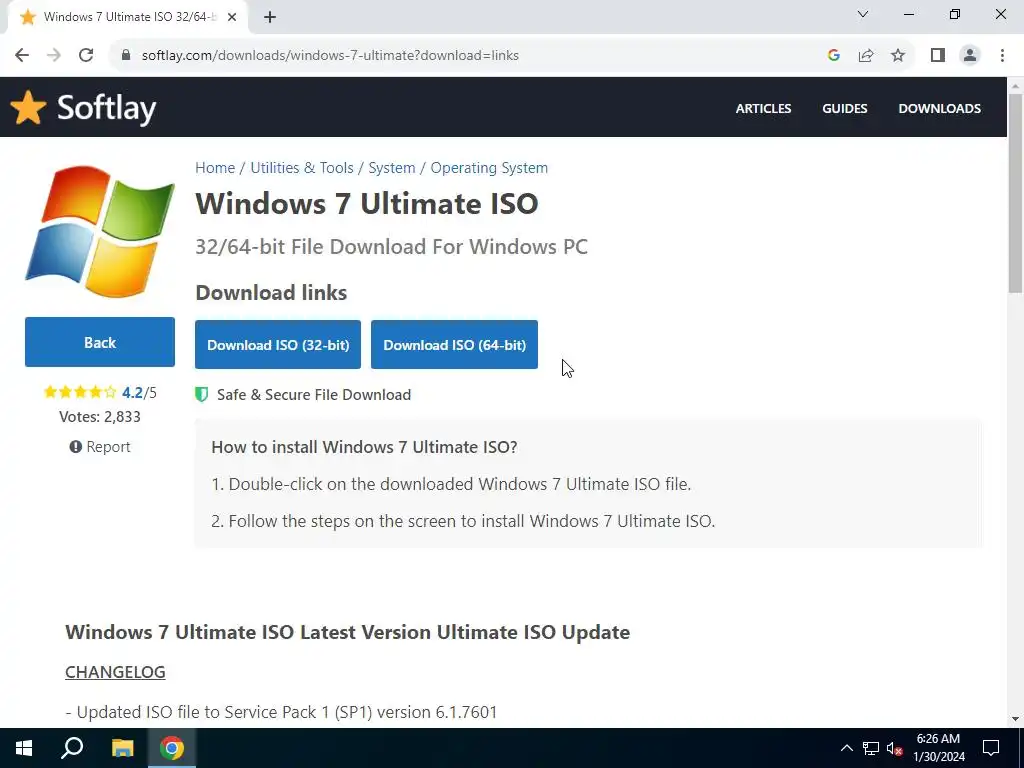Open taskbar search magnifier

tap(72, 748)
